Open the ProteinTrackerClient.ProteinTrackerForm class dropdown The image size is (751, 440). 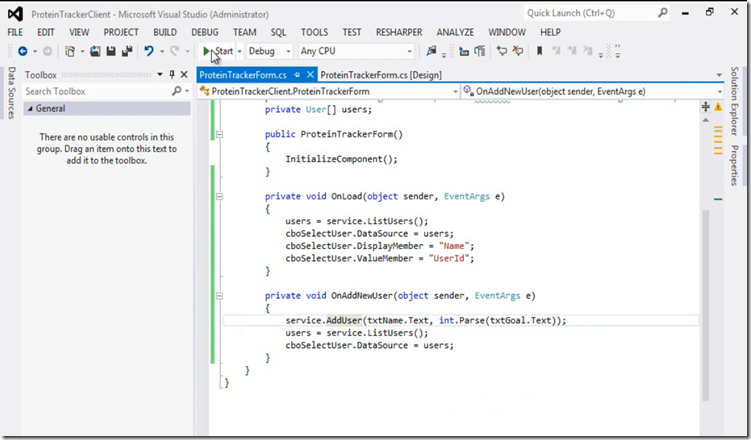(329, 91)
